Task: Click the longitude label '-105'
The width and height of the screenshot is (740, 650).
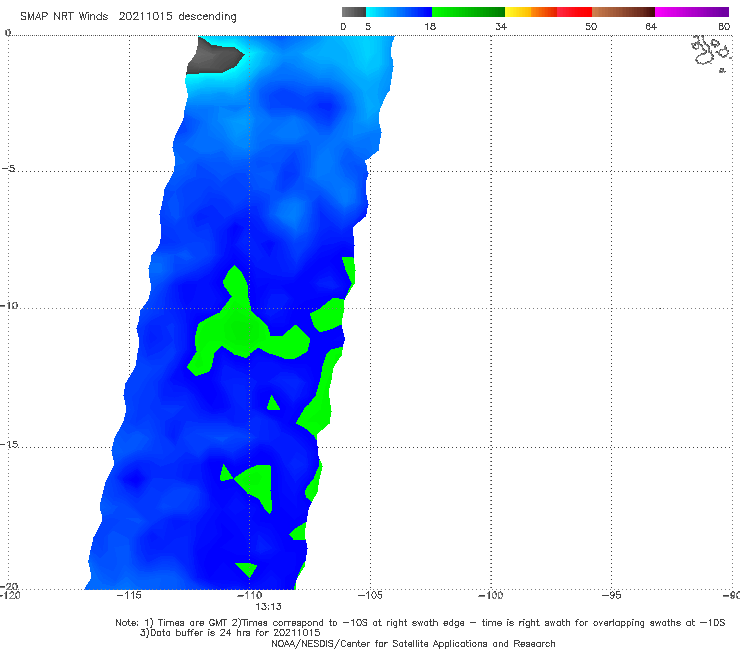Action: pyautogui.click(x=370, y=595)
